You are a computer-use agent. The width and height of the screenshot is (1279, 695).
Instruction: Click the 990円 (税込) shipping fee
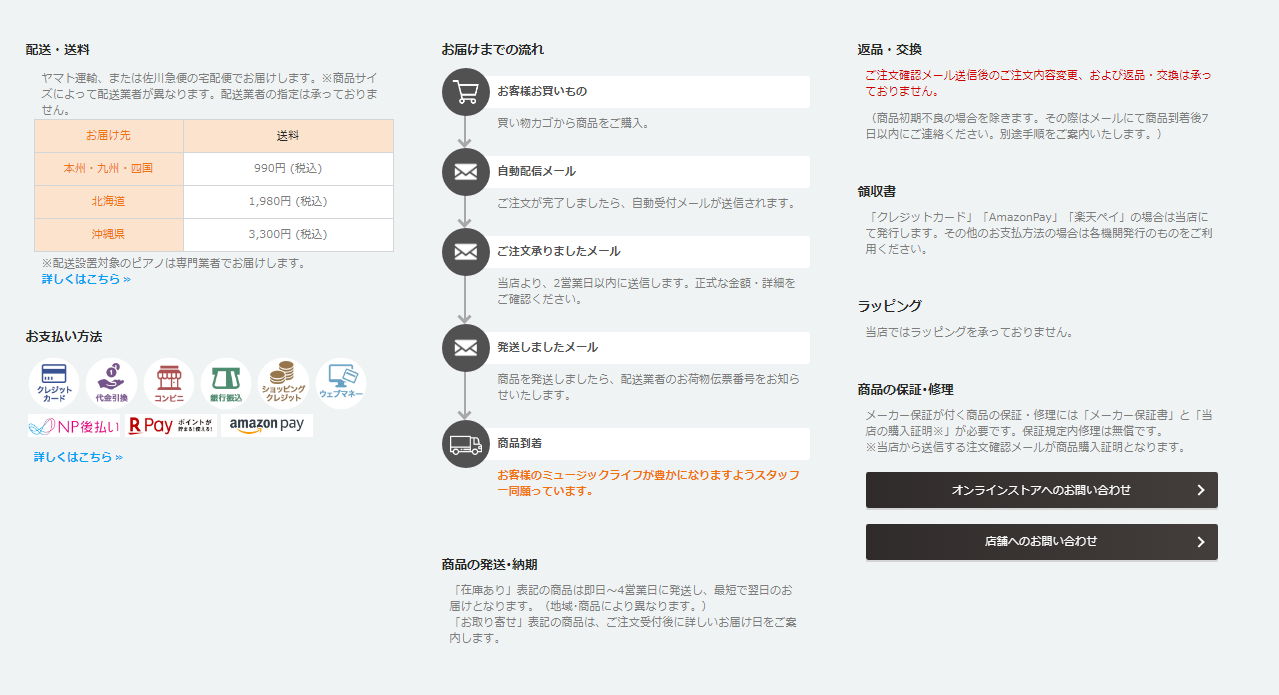288,169
